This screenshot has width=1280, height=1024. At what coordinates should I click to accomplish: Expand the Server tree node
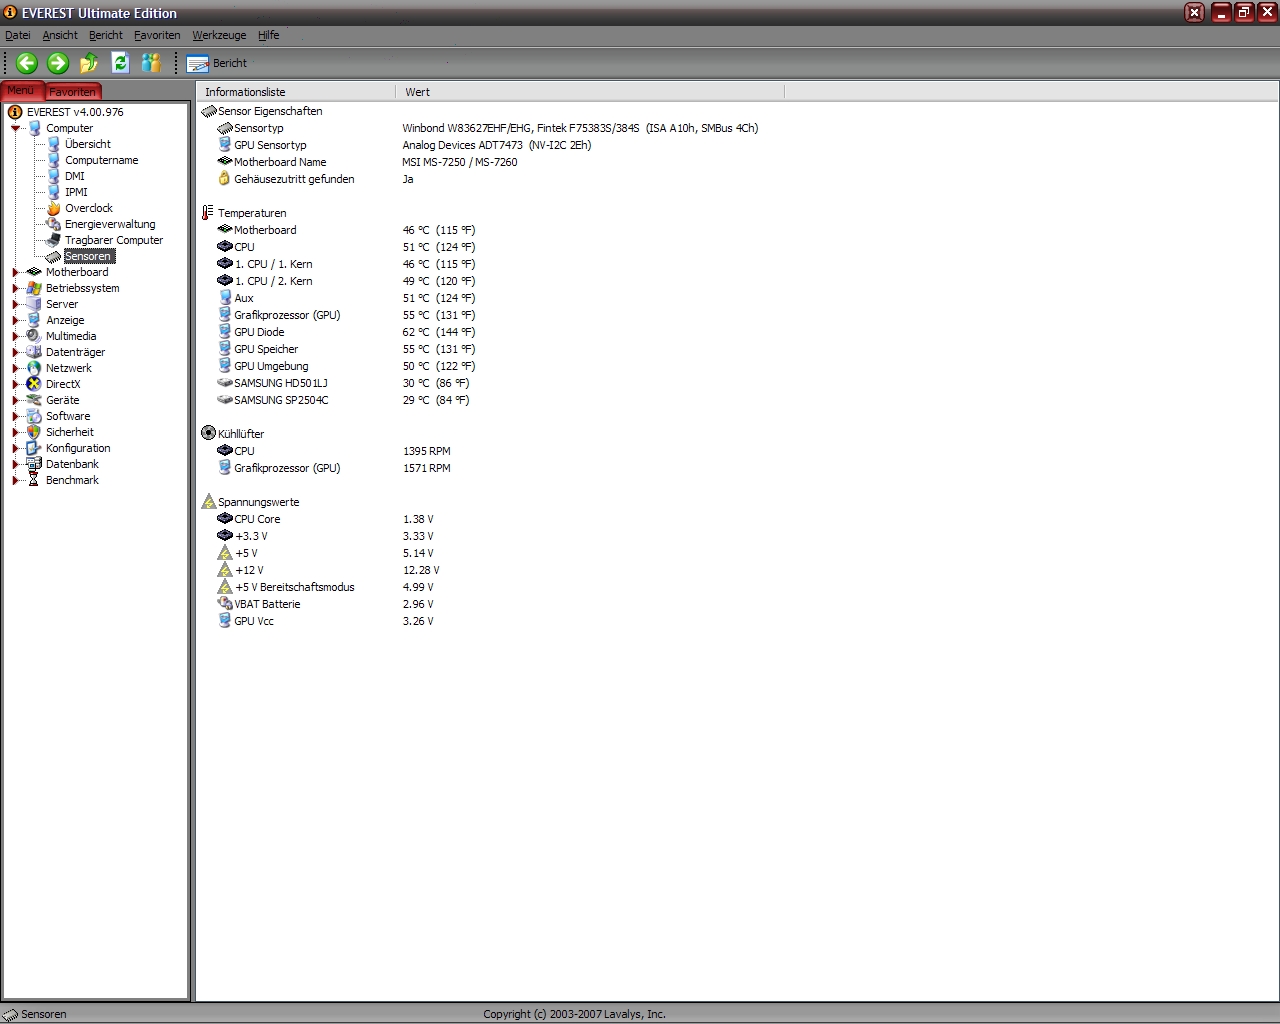[x=15, y=304]
